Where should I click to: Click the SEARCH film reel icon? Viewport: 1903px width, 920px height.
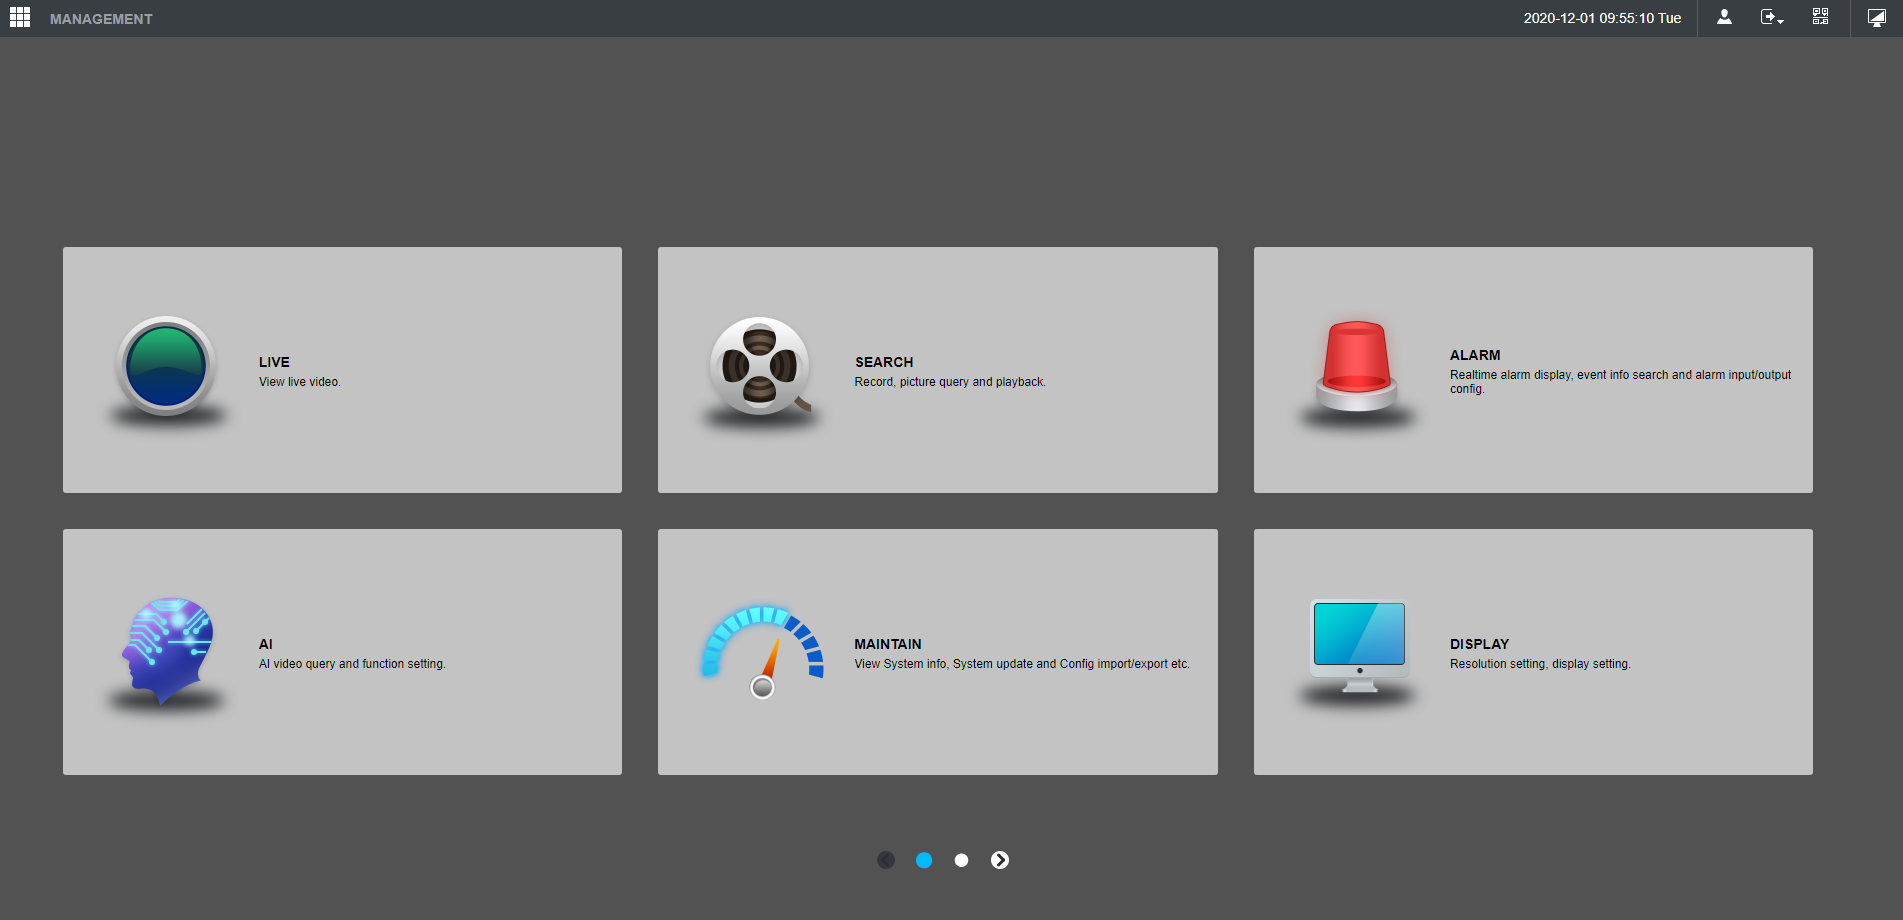760,366
